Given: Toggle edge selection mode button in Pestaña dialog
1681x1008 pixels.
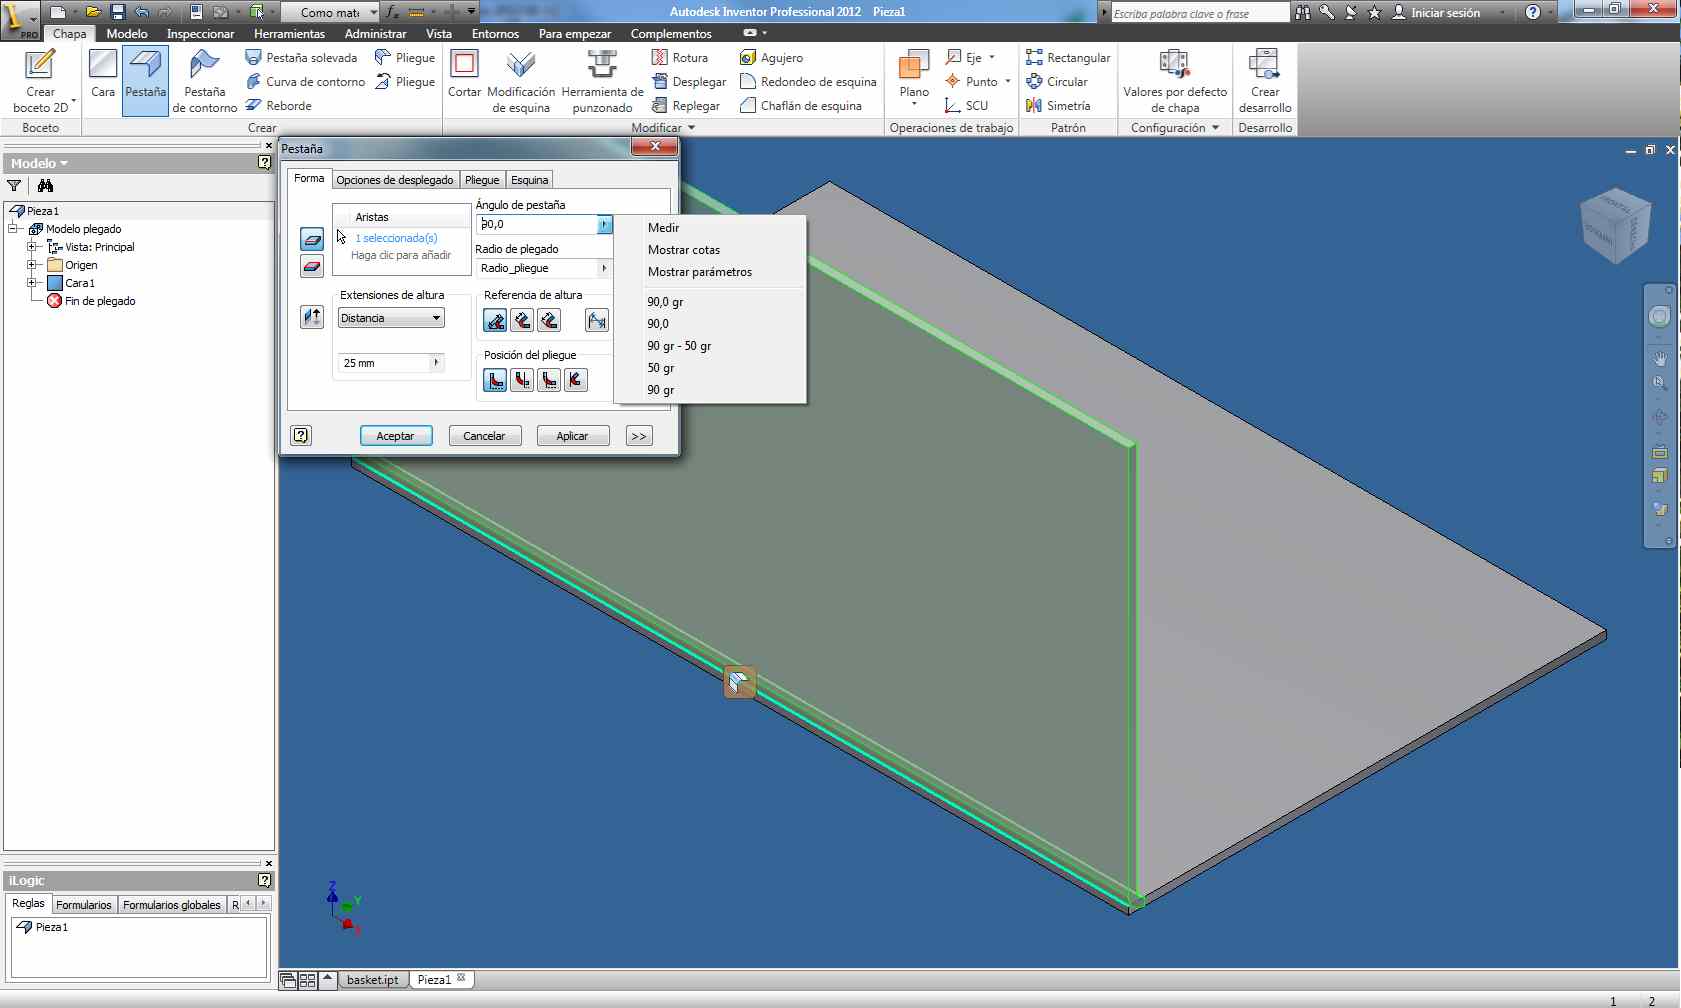Looking at the screenshot, I should click(312, 239).
